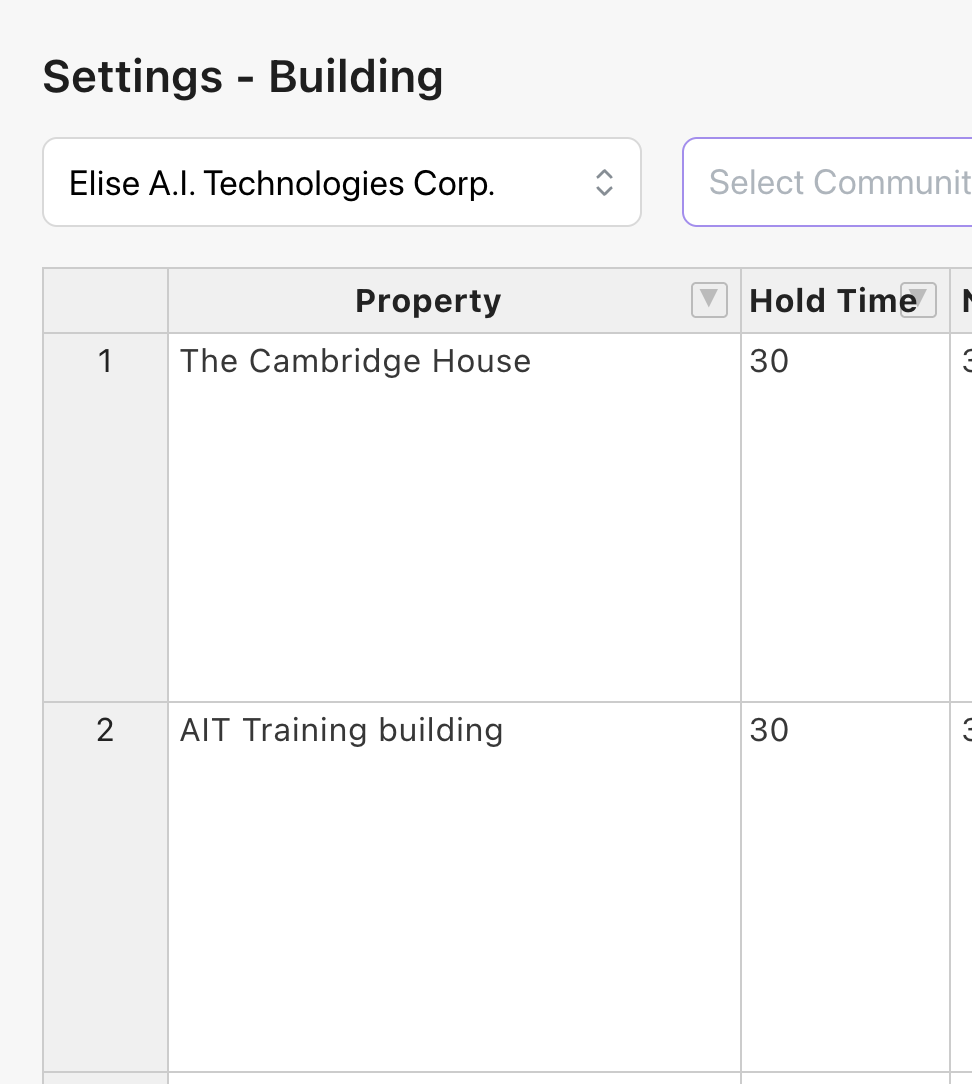Screen dimensions: 972x1084
Task: Select the AIT Training building cell
Action: point(454,886)
